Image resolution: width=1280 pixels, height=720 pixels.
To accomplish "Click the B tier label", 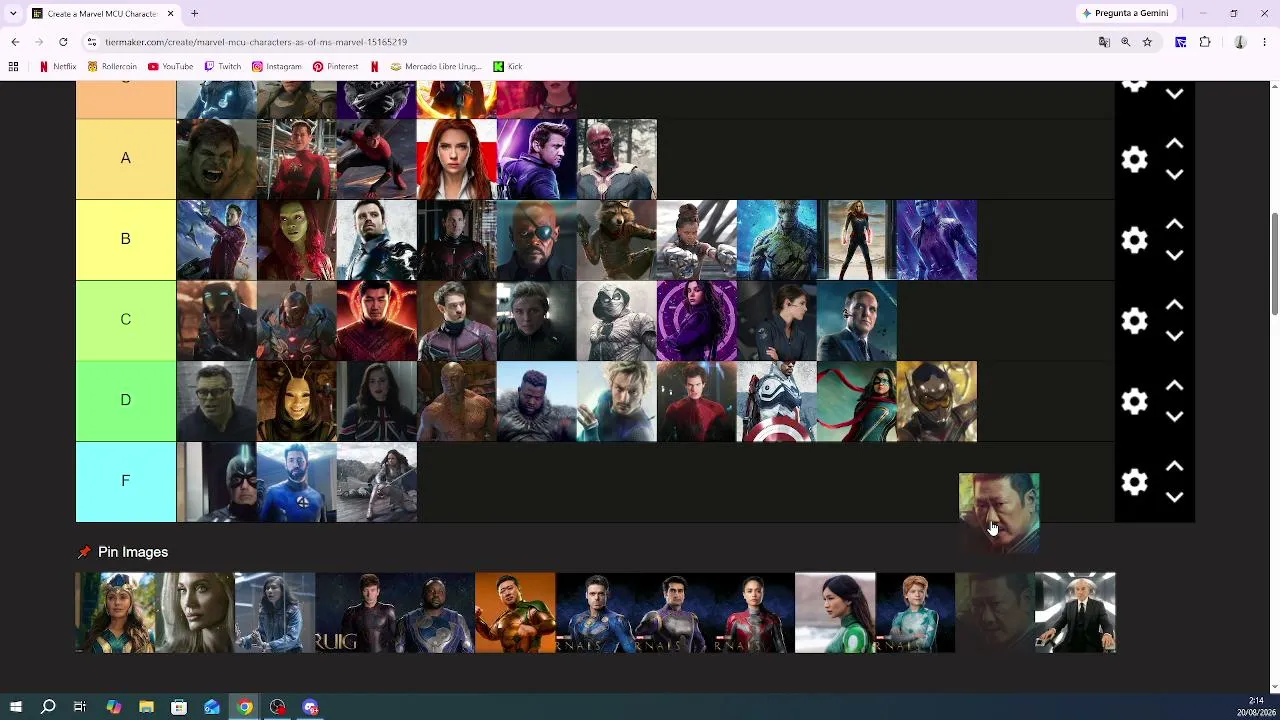I will (126, 240).
